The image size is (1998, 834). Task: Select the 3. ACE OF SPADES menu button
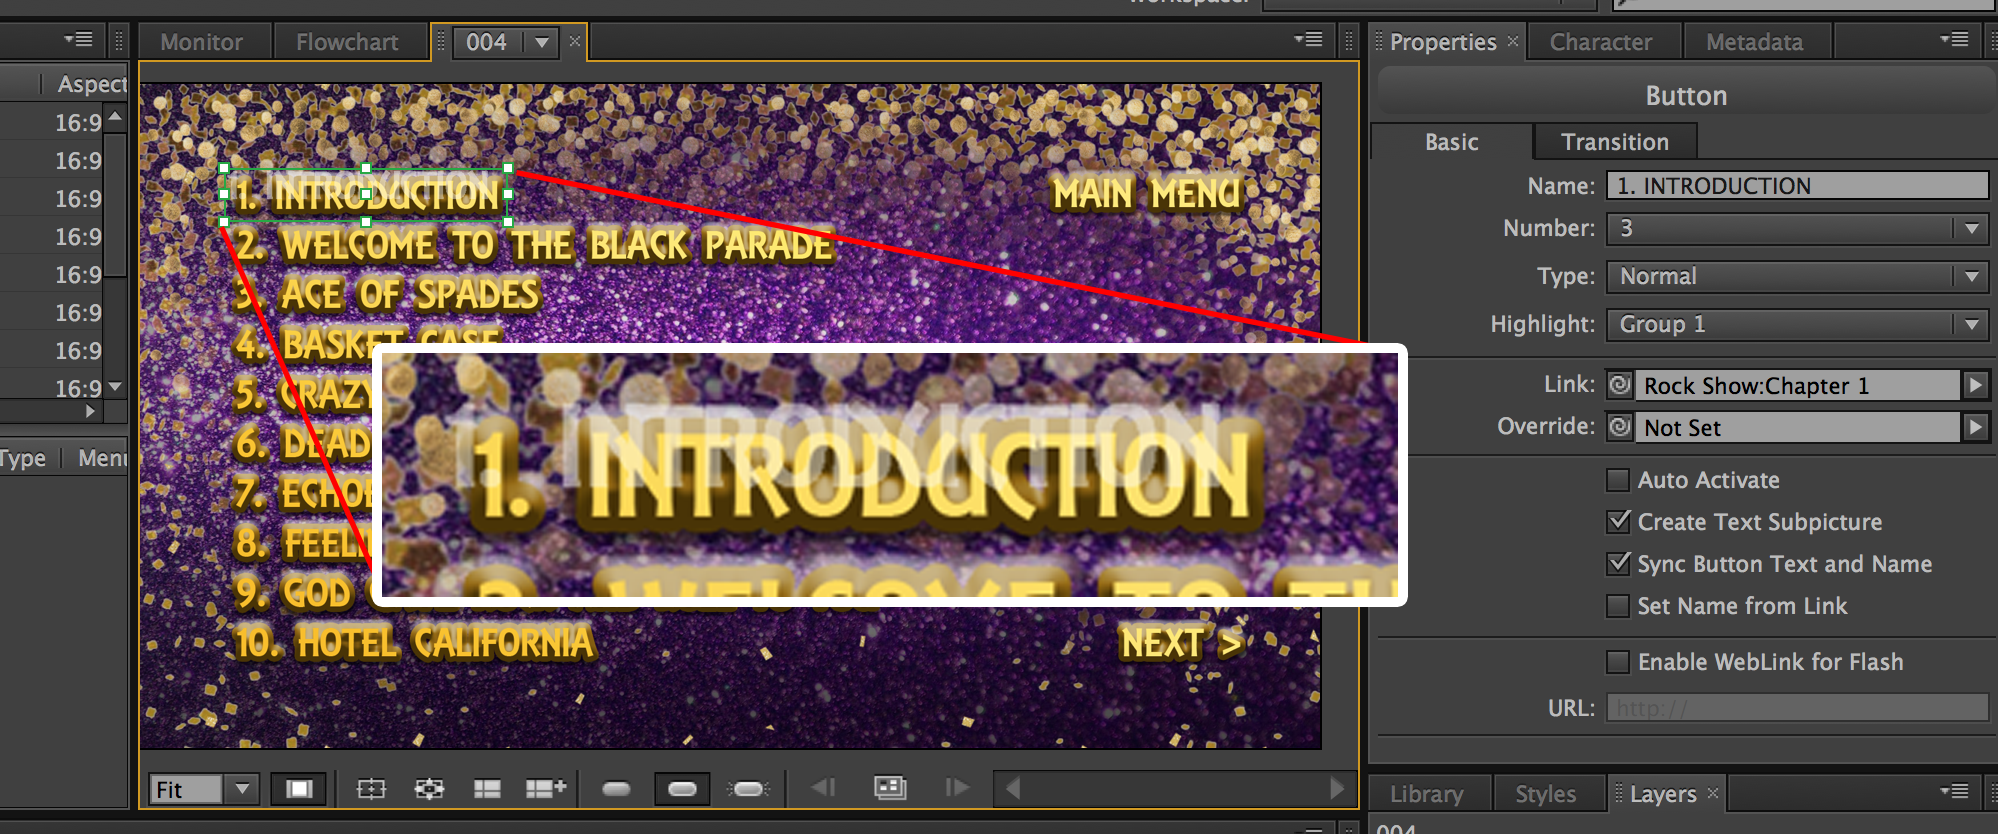tap(387, 295)
